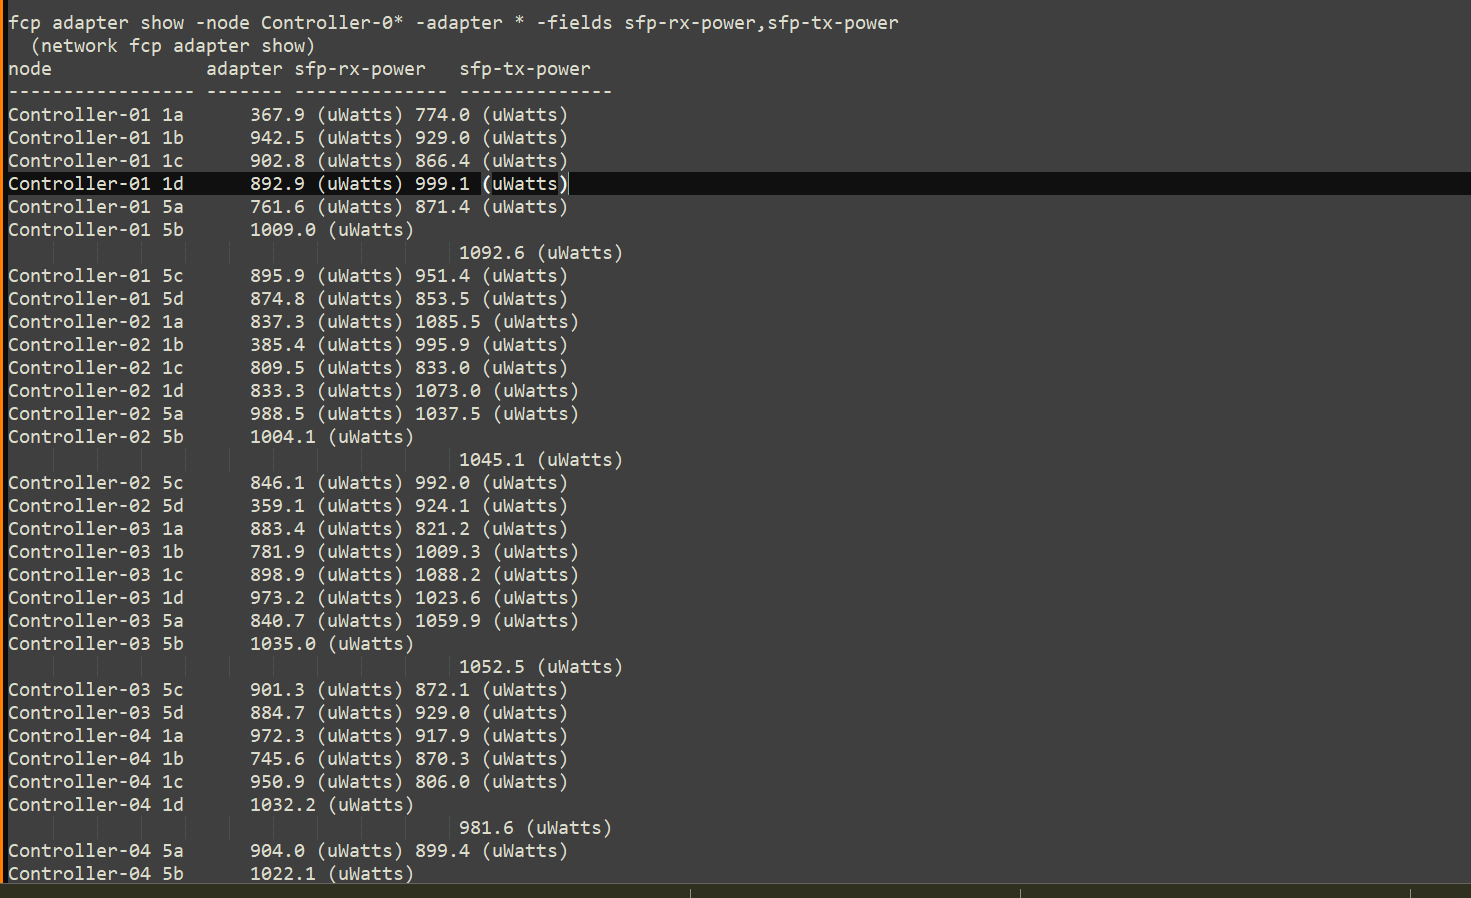Click the 1045.1 wrapped tx-power value
Screen dimensions: 1471x898
[491, 460]
